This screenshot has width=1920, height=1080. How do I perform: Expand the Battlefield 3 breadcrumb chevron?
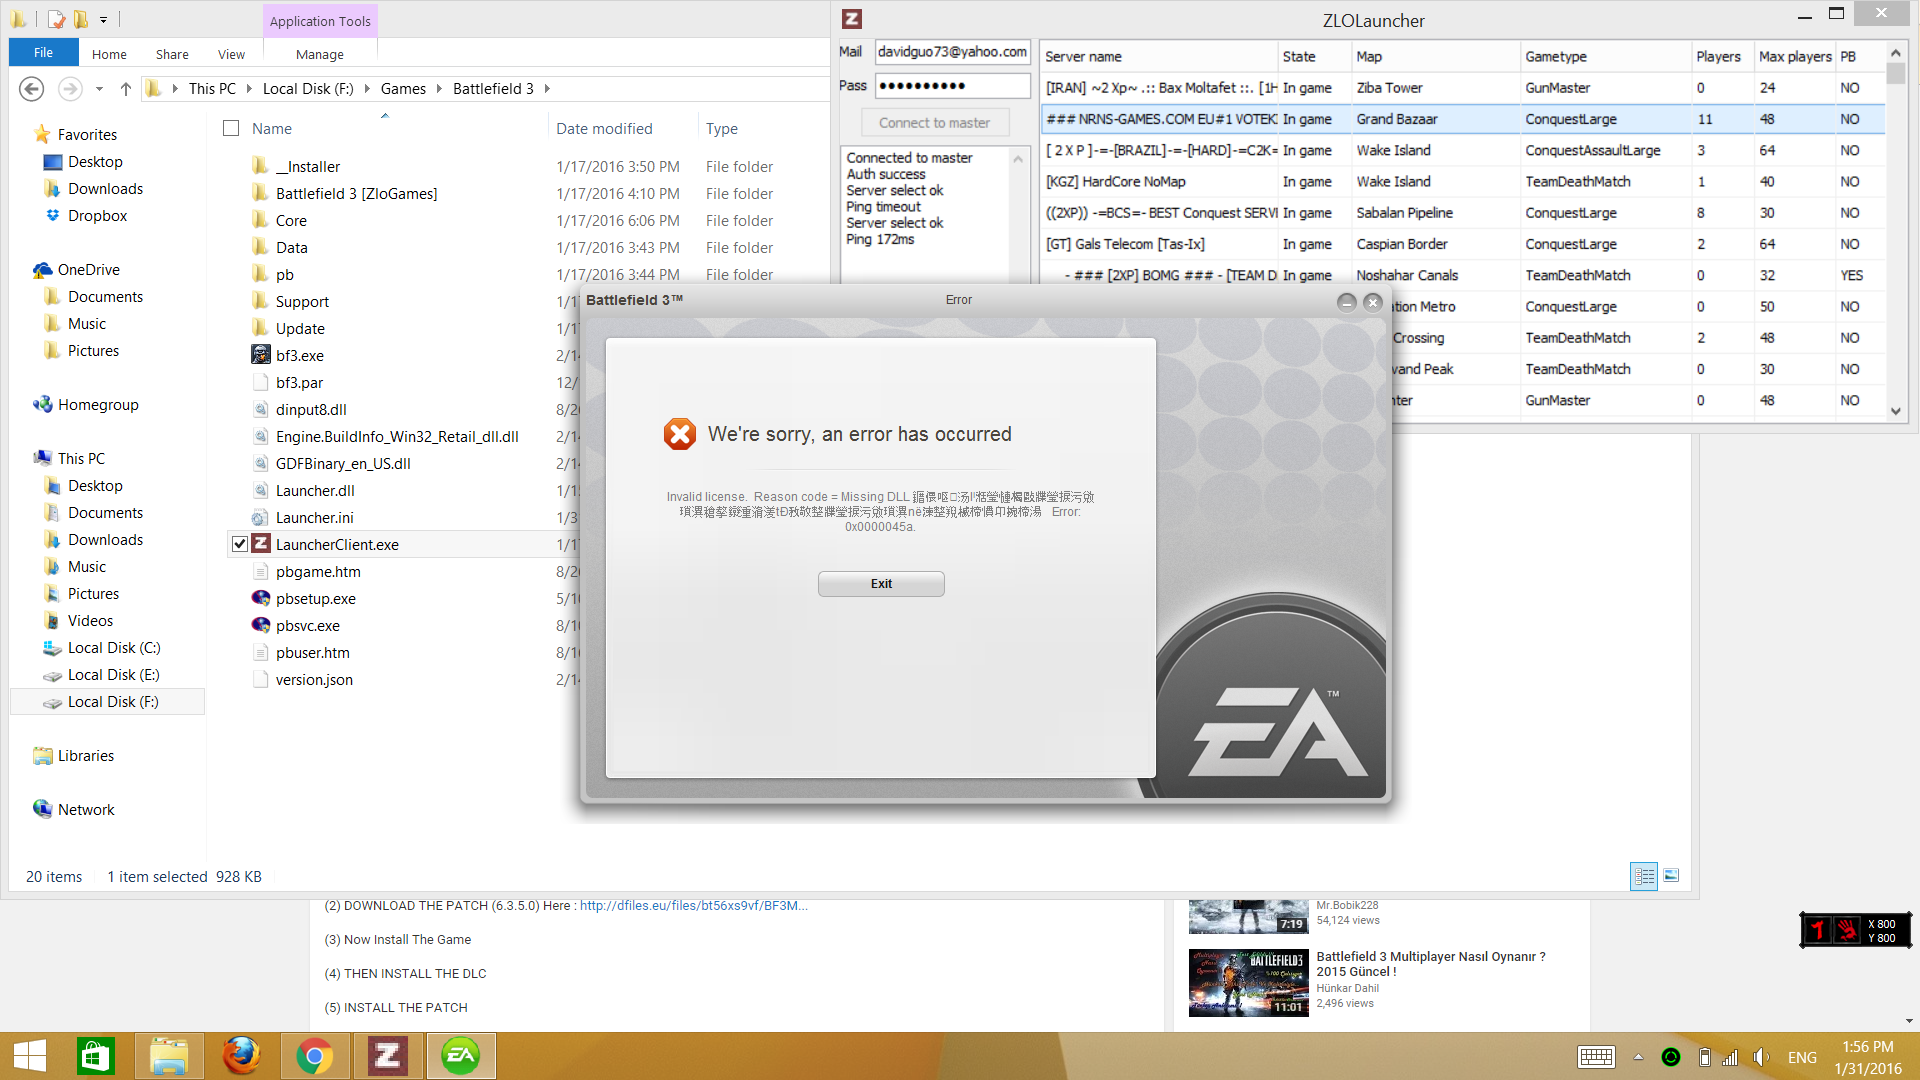tap(547, 89)
